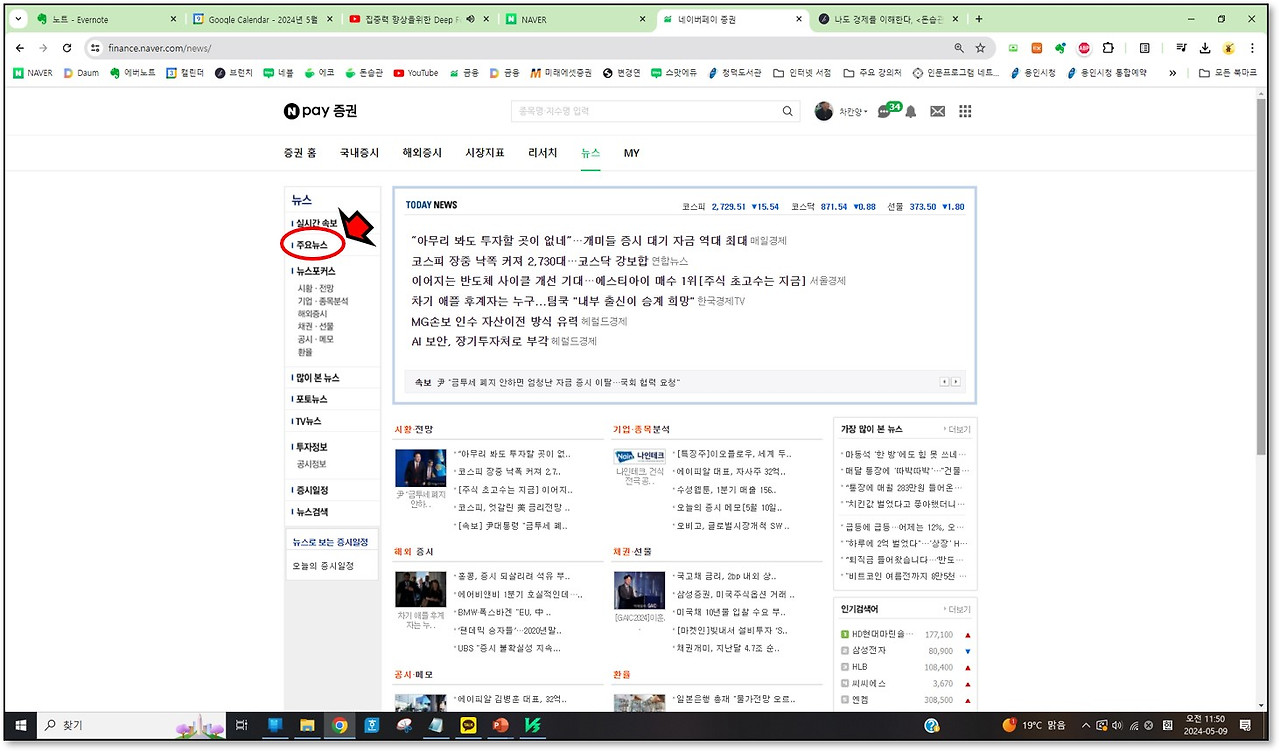Open 많이 본 뉴스 in sidebar
Image resolution: width=1280 pixels, height=752 pixels.
coord(316,378)
